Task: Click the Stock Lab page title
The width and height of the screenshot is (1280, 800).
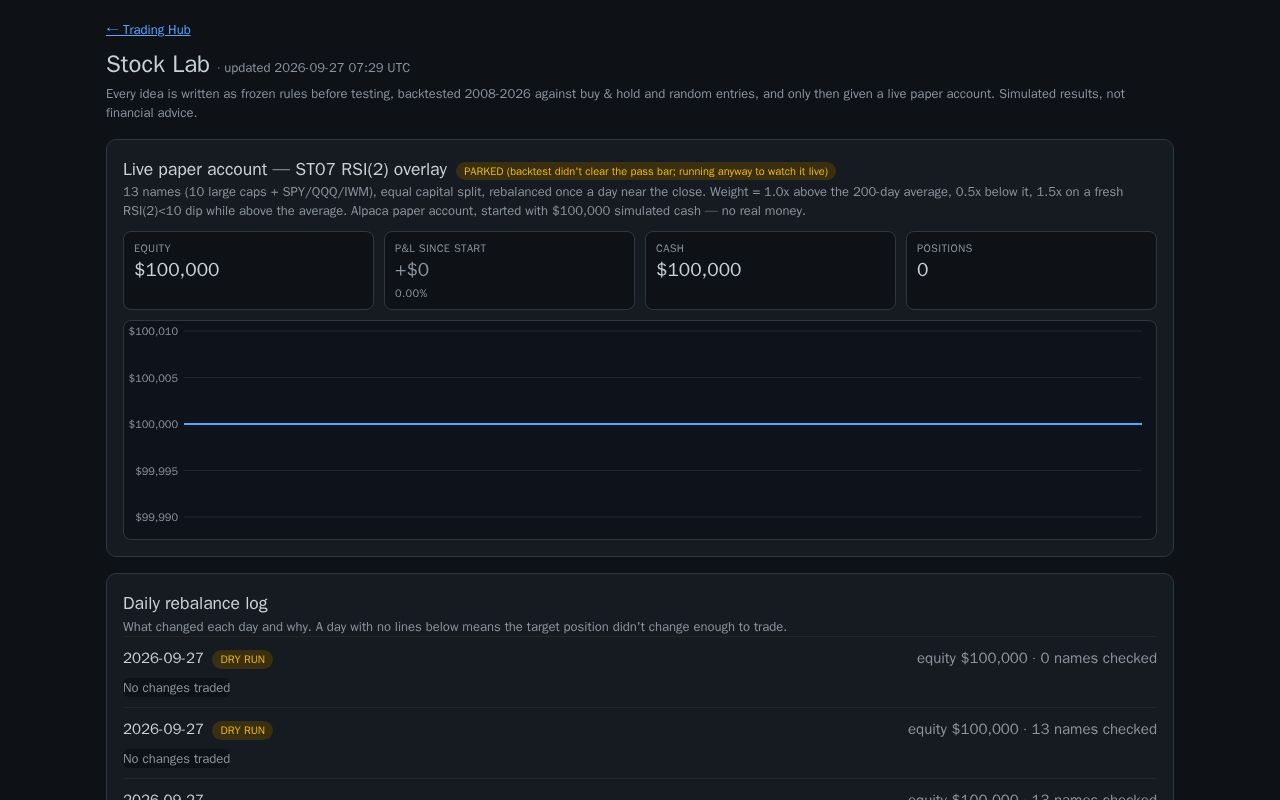Action: tap(158, 64)
